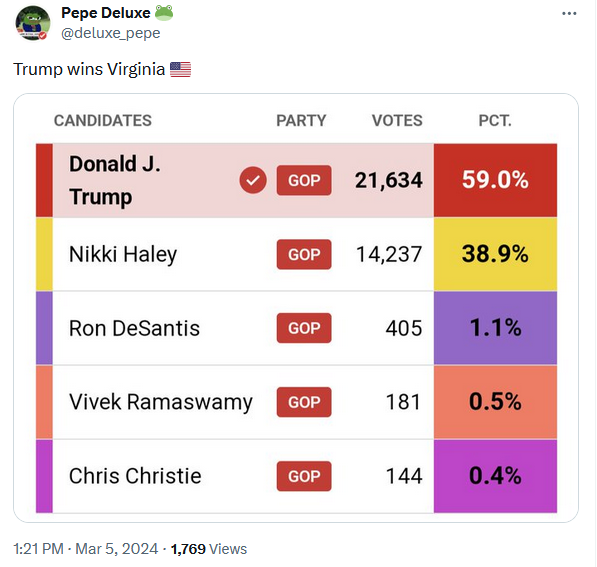Viewport: 597px width, 567px height.
Task: Select the purple 1.1% percentage cell
Action: coord(495,328)
